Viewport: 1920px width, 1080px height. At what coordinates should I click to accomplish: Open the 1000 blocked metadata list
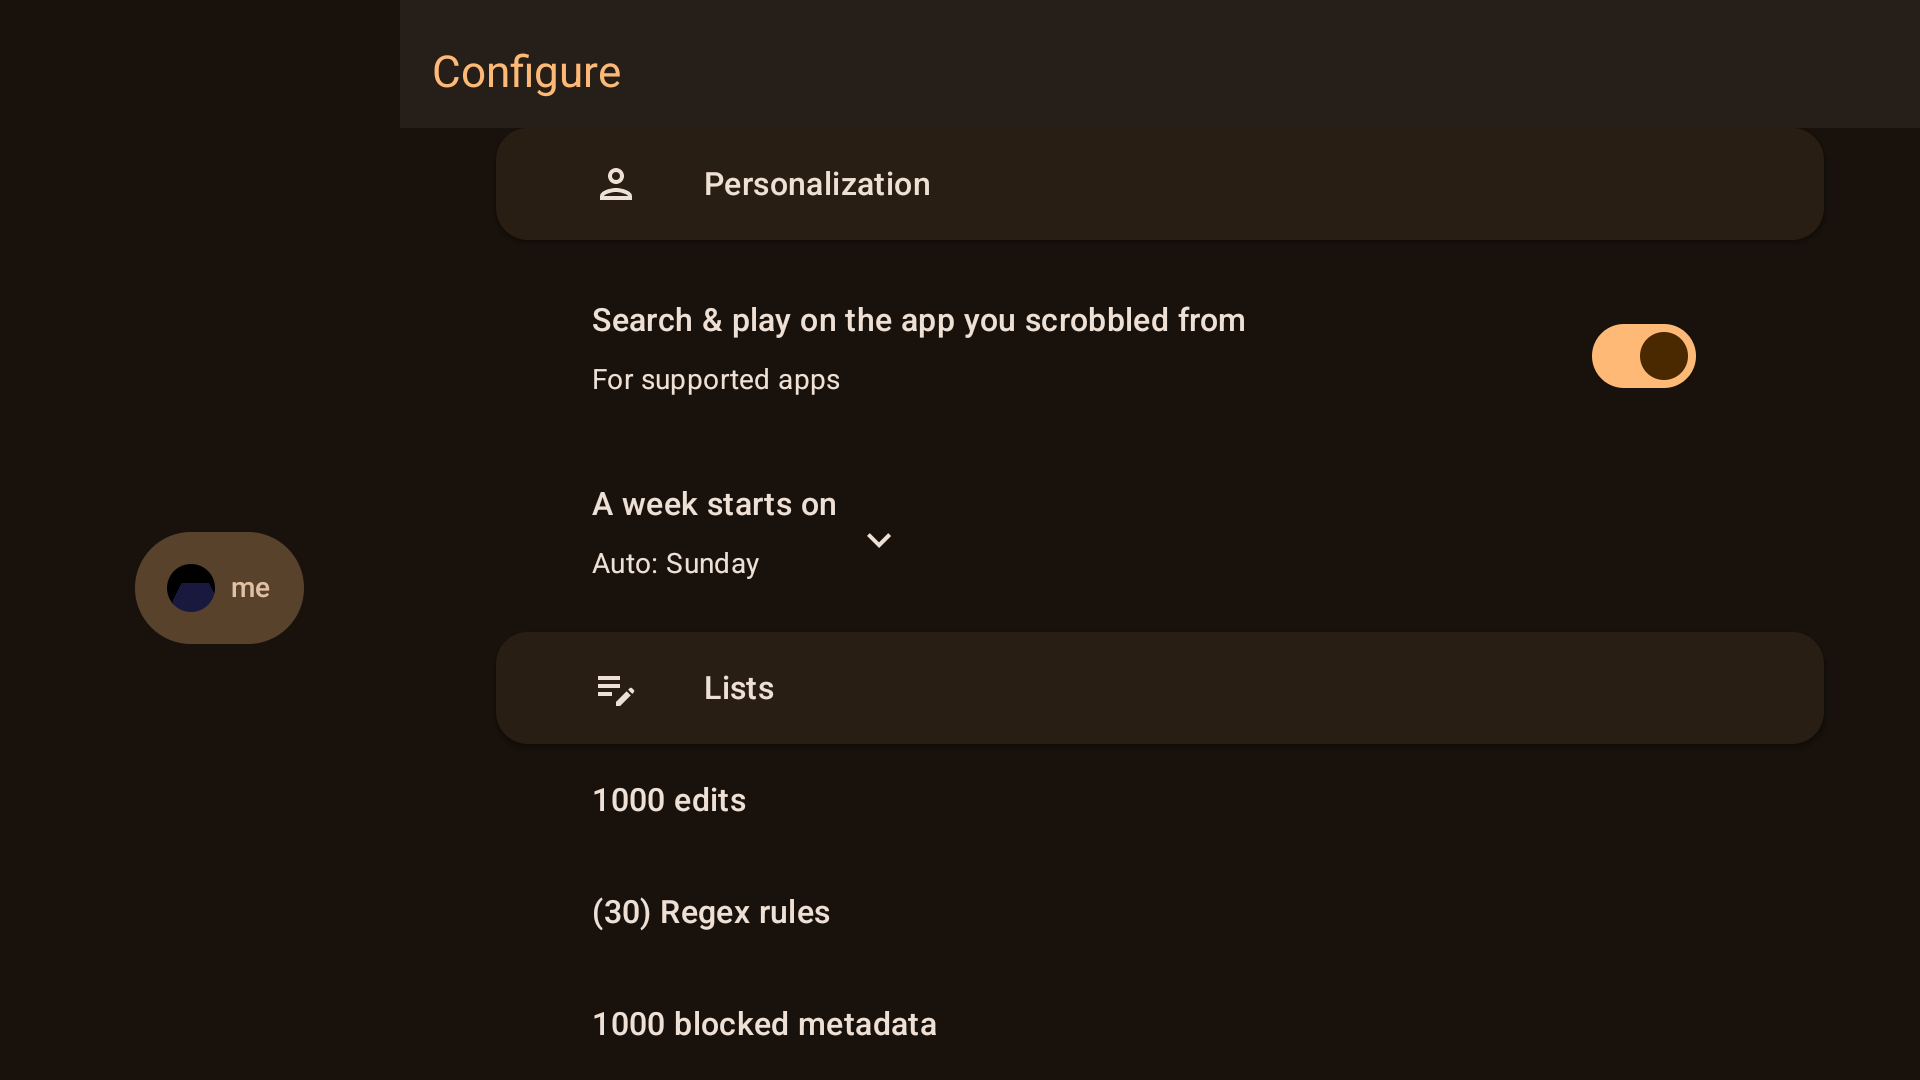764,1025
